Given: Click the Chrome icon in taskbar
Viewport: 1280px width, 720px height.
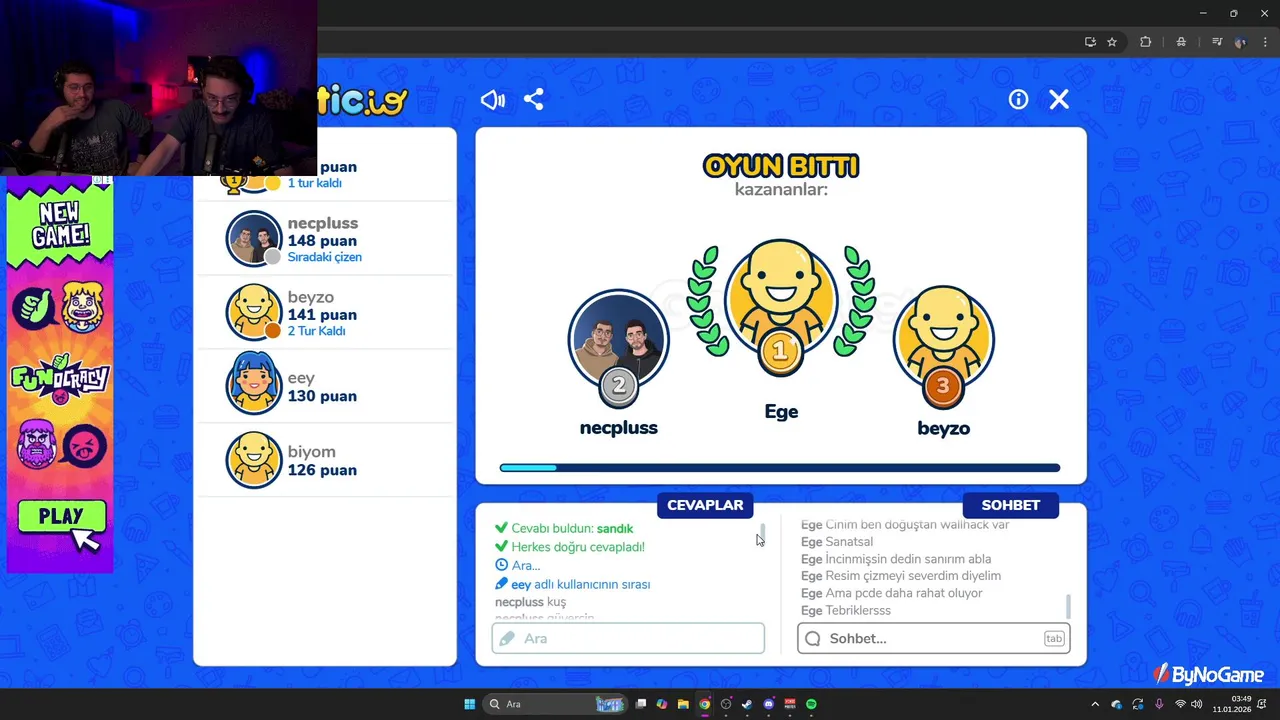Looking at the screenshot, I should pyautogui.click(x=705, y=704).
